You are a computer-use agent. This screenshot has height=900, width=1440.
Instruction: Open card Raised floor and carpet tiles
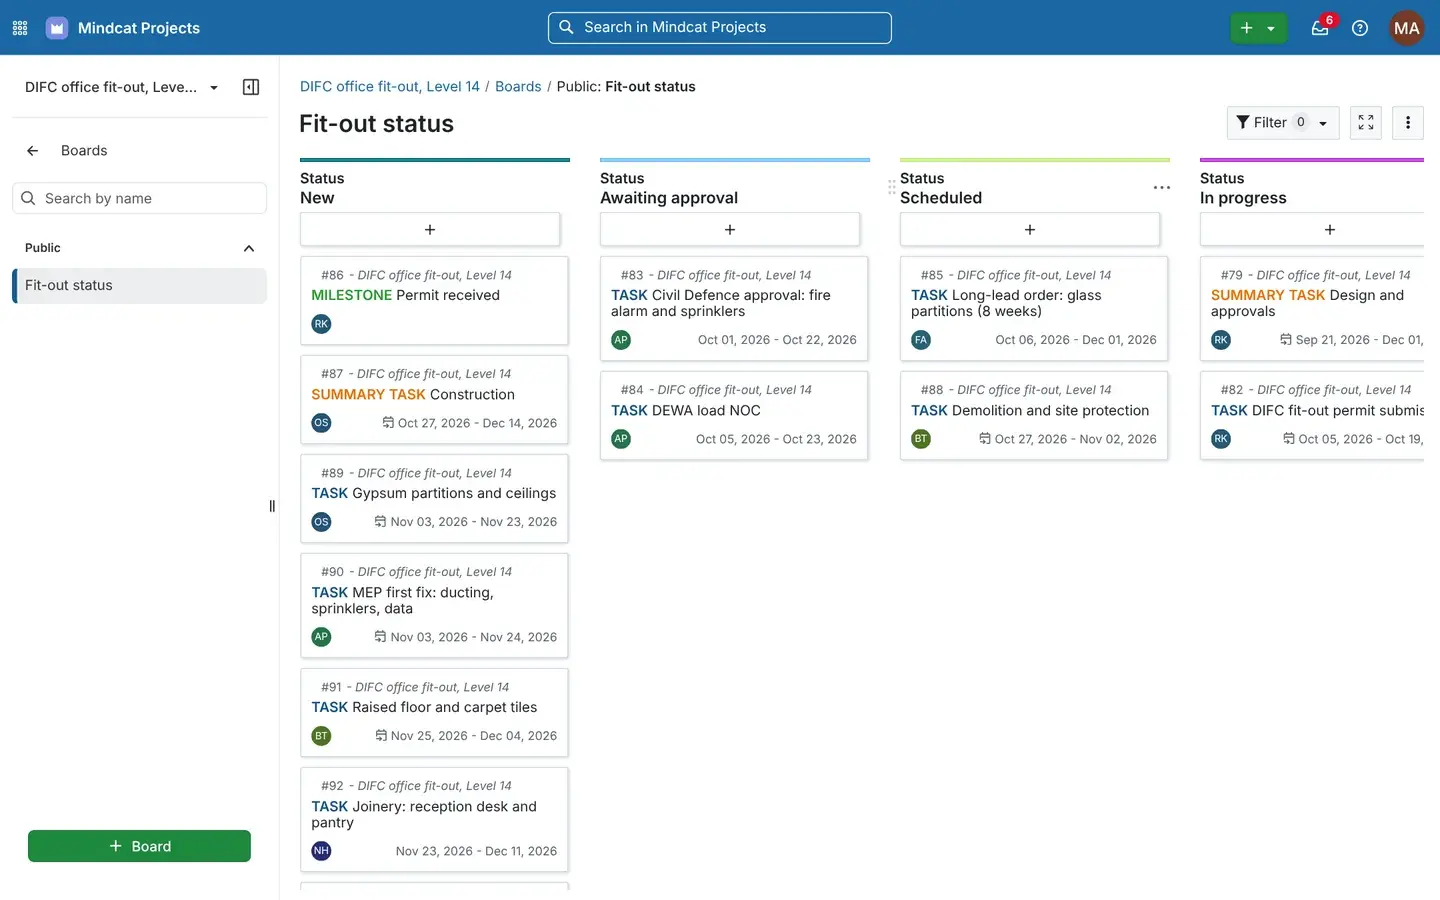(434, 713)
